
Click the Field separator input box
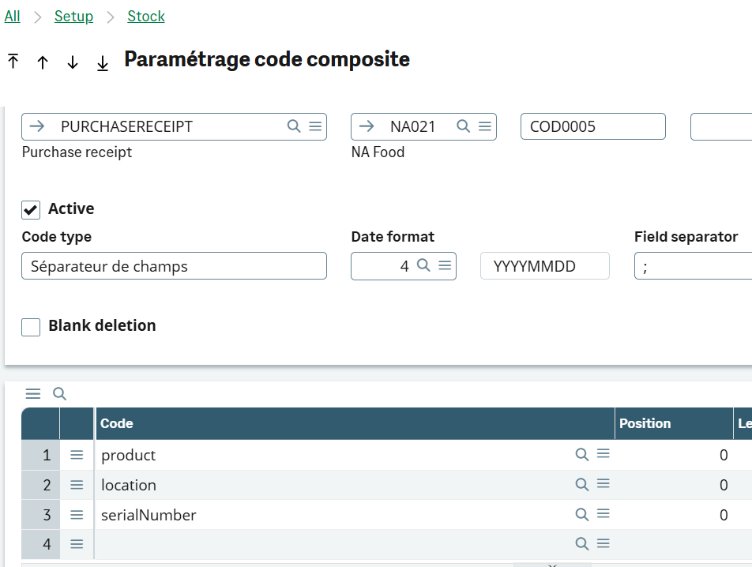tap(692, 266)
